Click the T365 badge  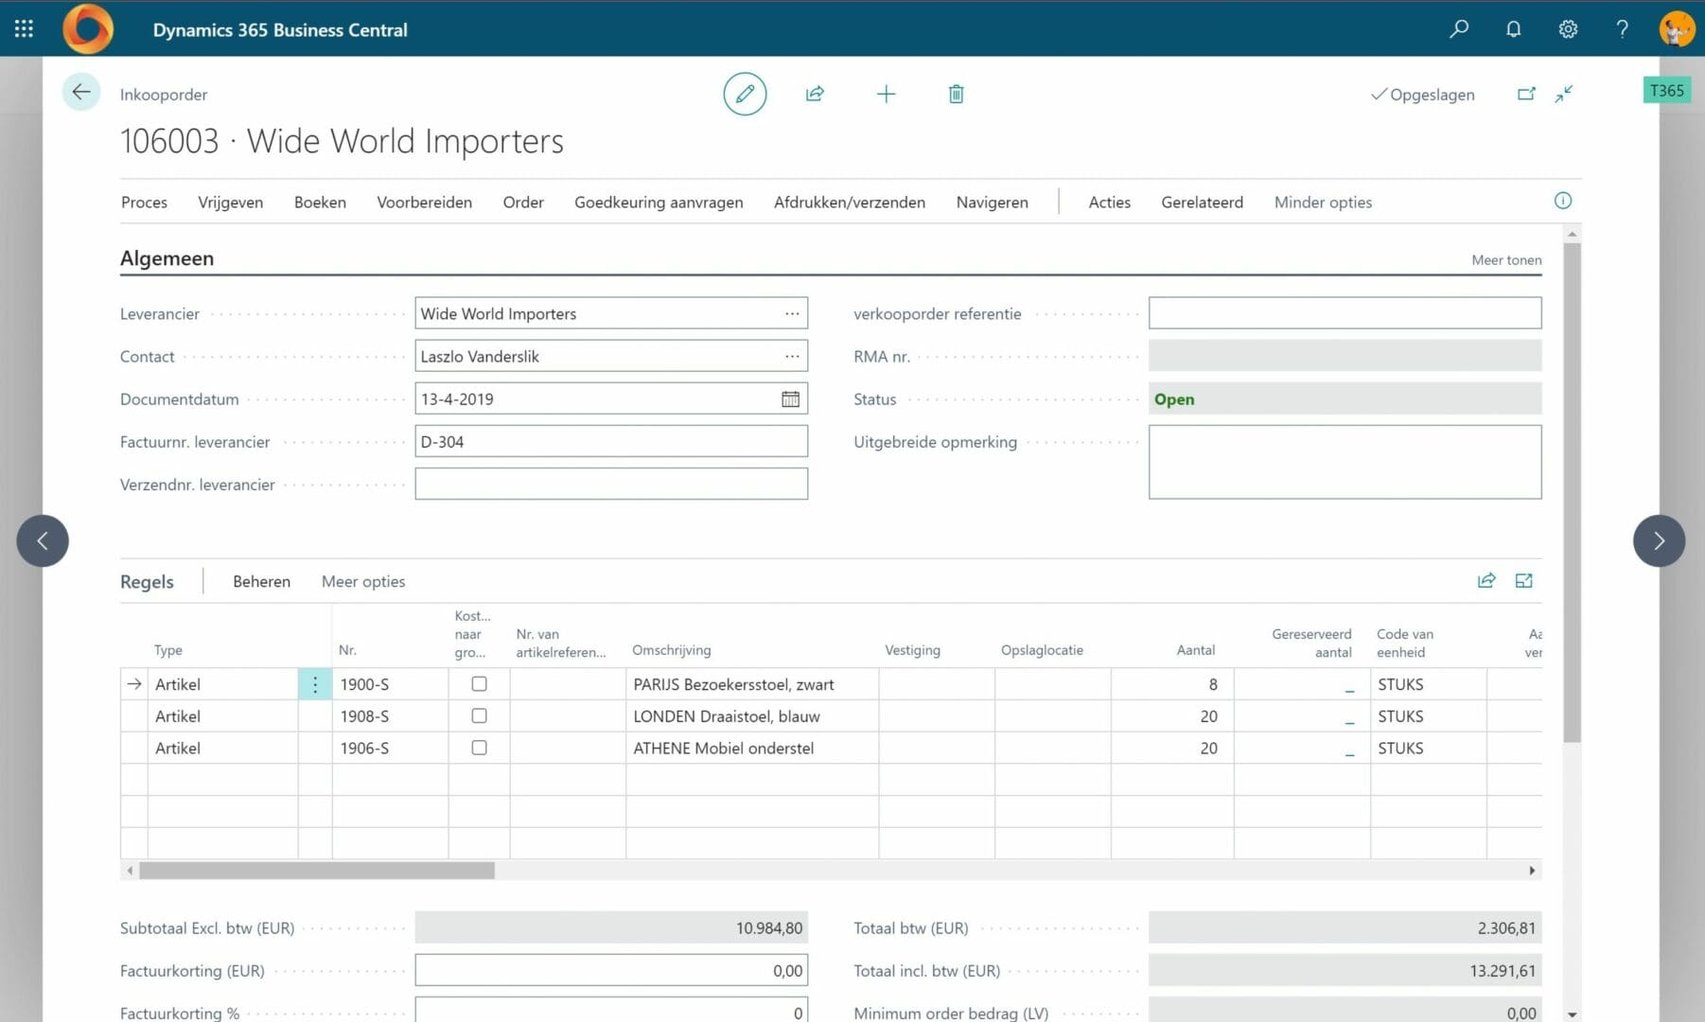tap(1667, 91)
